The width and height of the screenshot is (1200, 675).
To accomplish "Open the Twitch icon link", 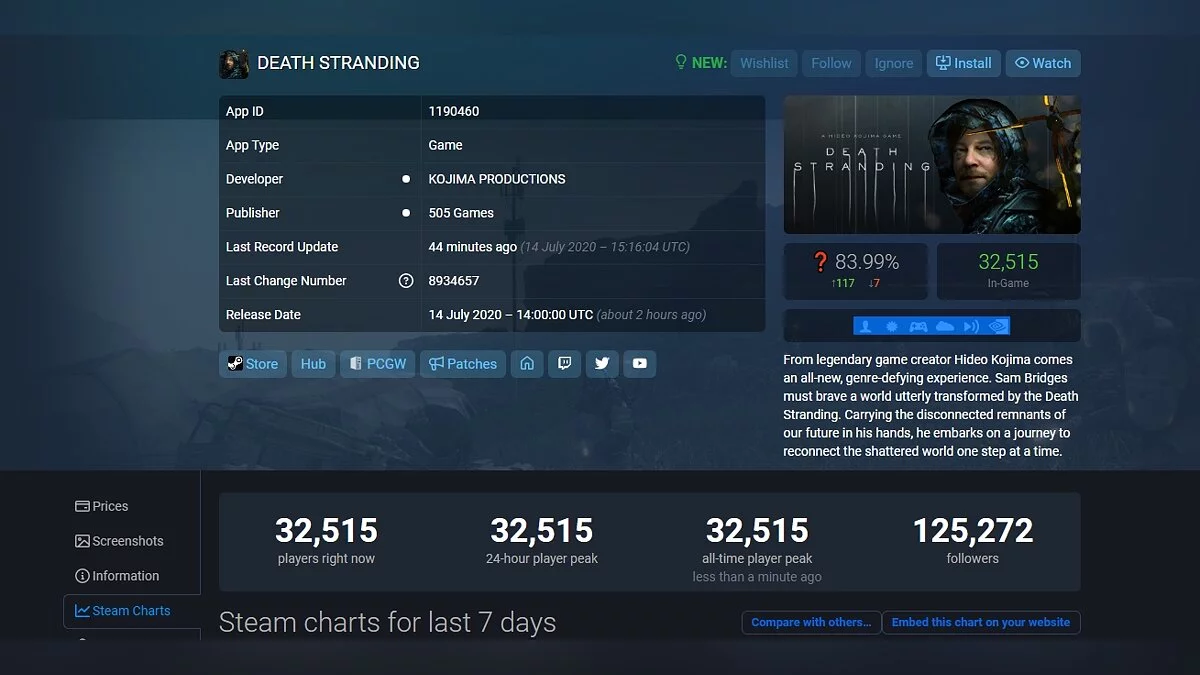I will [x=564, y=364].
